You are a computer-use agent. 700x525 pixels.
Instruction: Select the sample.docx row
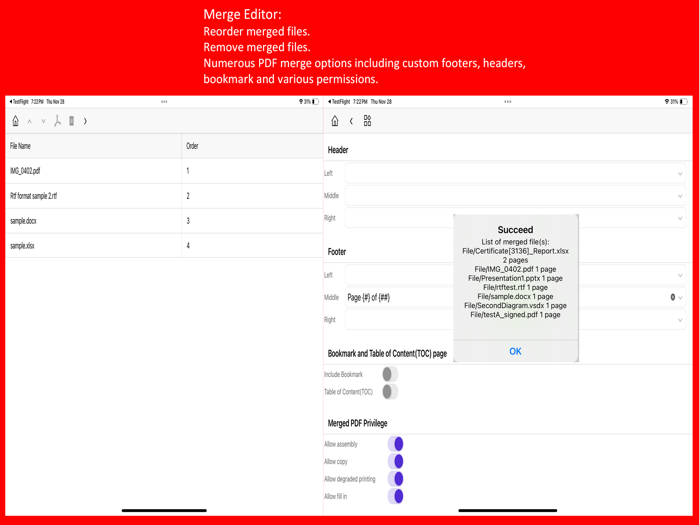pyautogui.click(x=164, y=221)
